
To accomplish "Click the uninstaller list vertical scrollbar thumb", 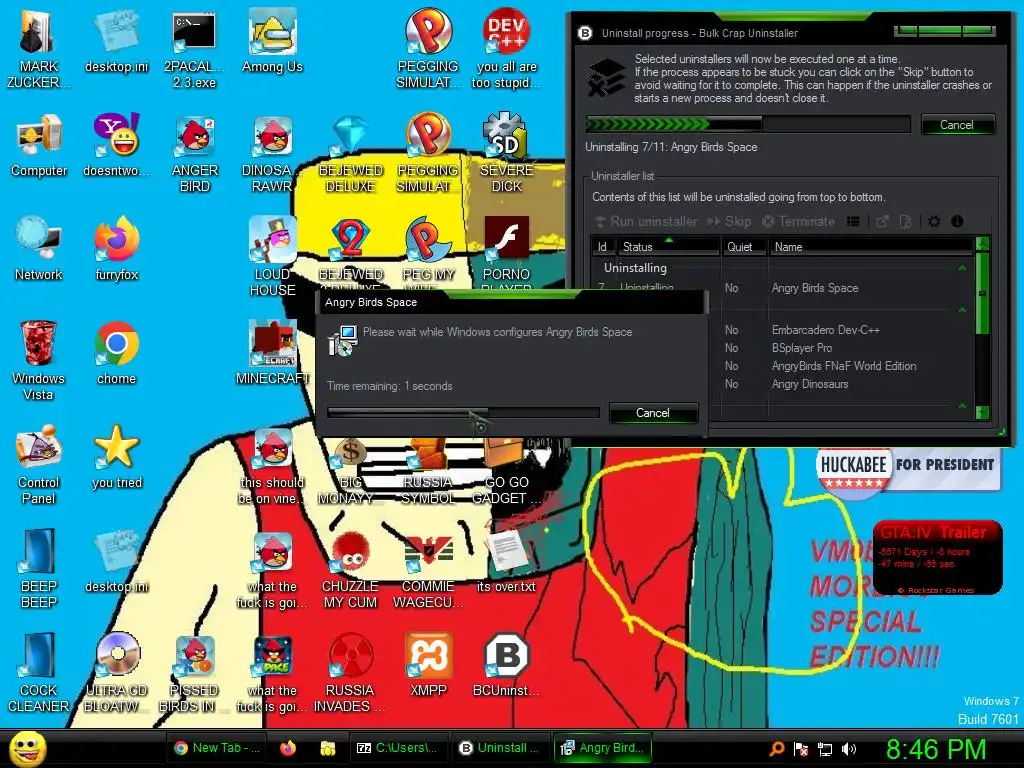I will [x=982, y=294].
